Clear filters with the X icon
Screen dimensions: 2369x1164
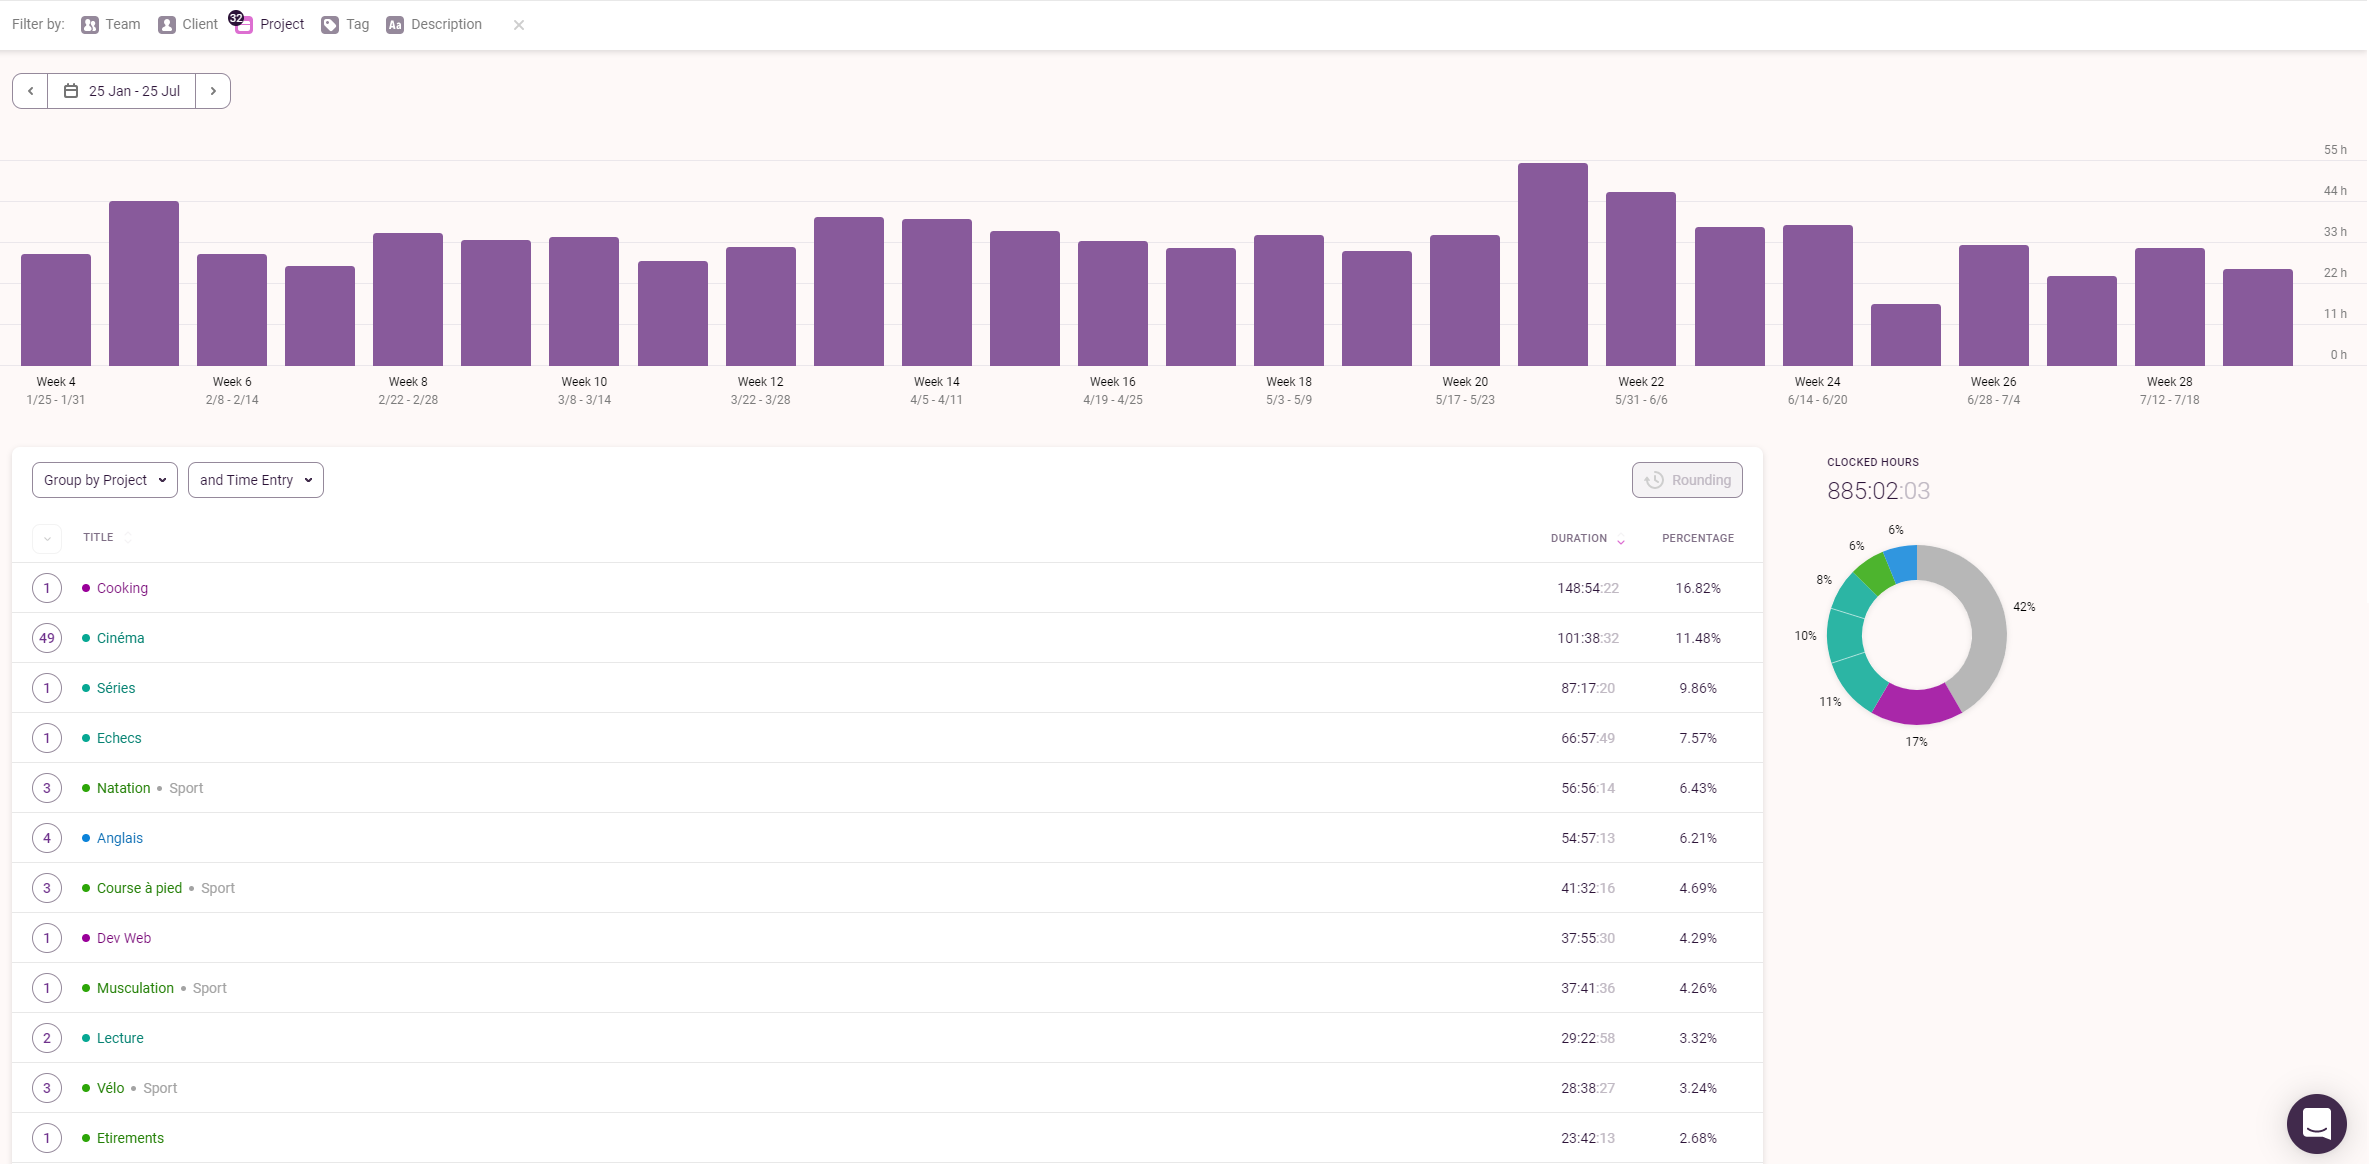(x=519, y=25)
